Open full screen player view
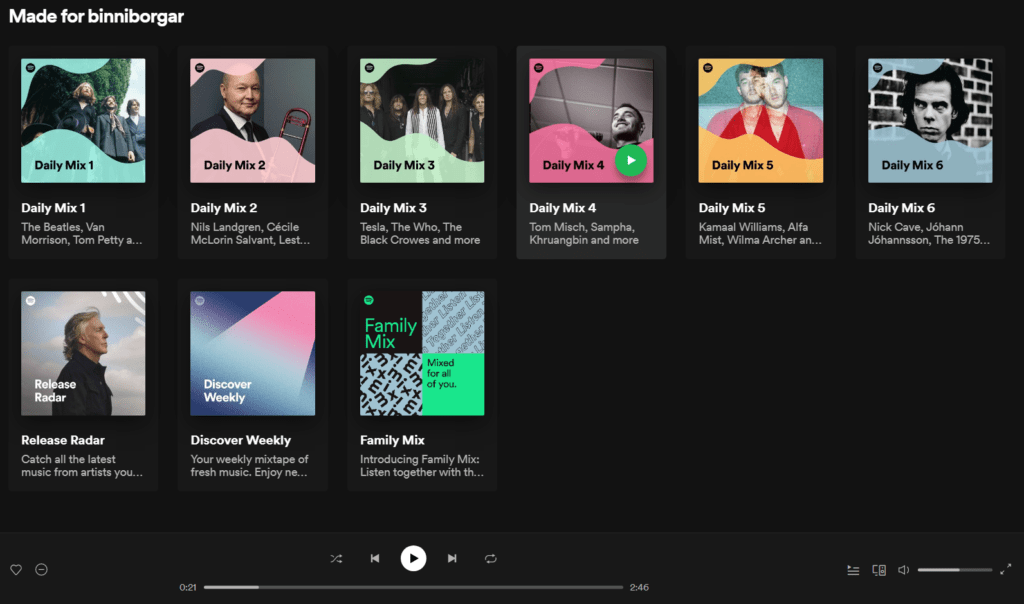This screenshot has width=1024, height=604. (1006, 569)
